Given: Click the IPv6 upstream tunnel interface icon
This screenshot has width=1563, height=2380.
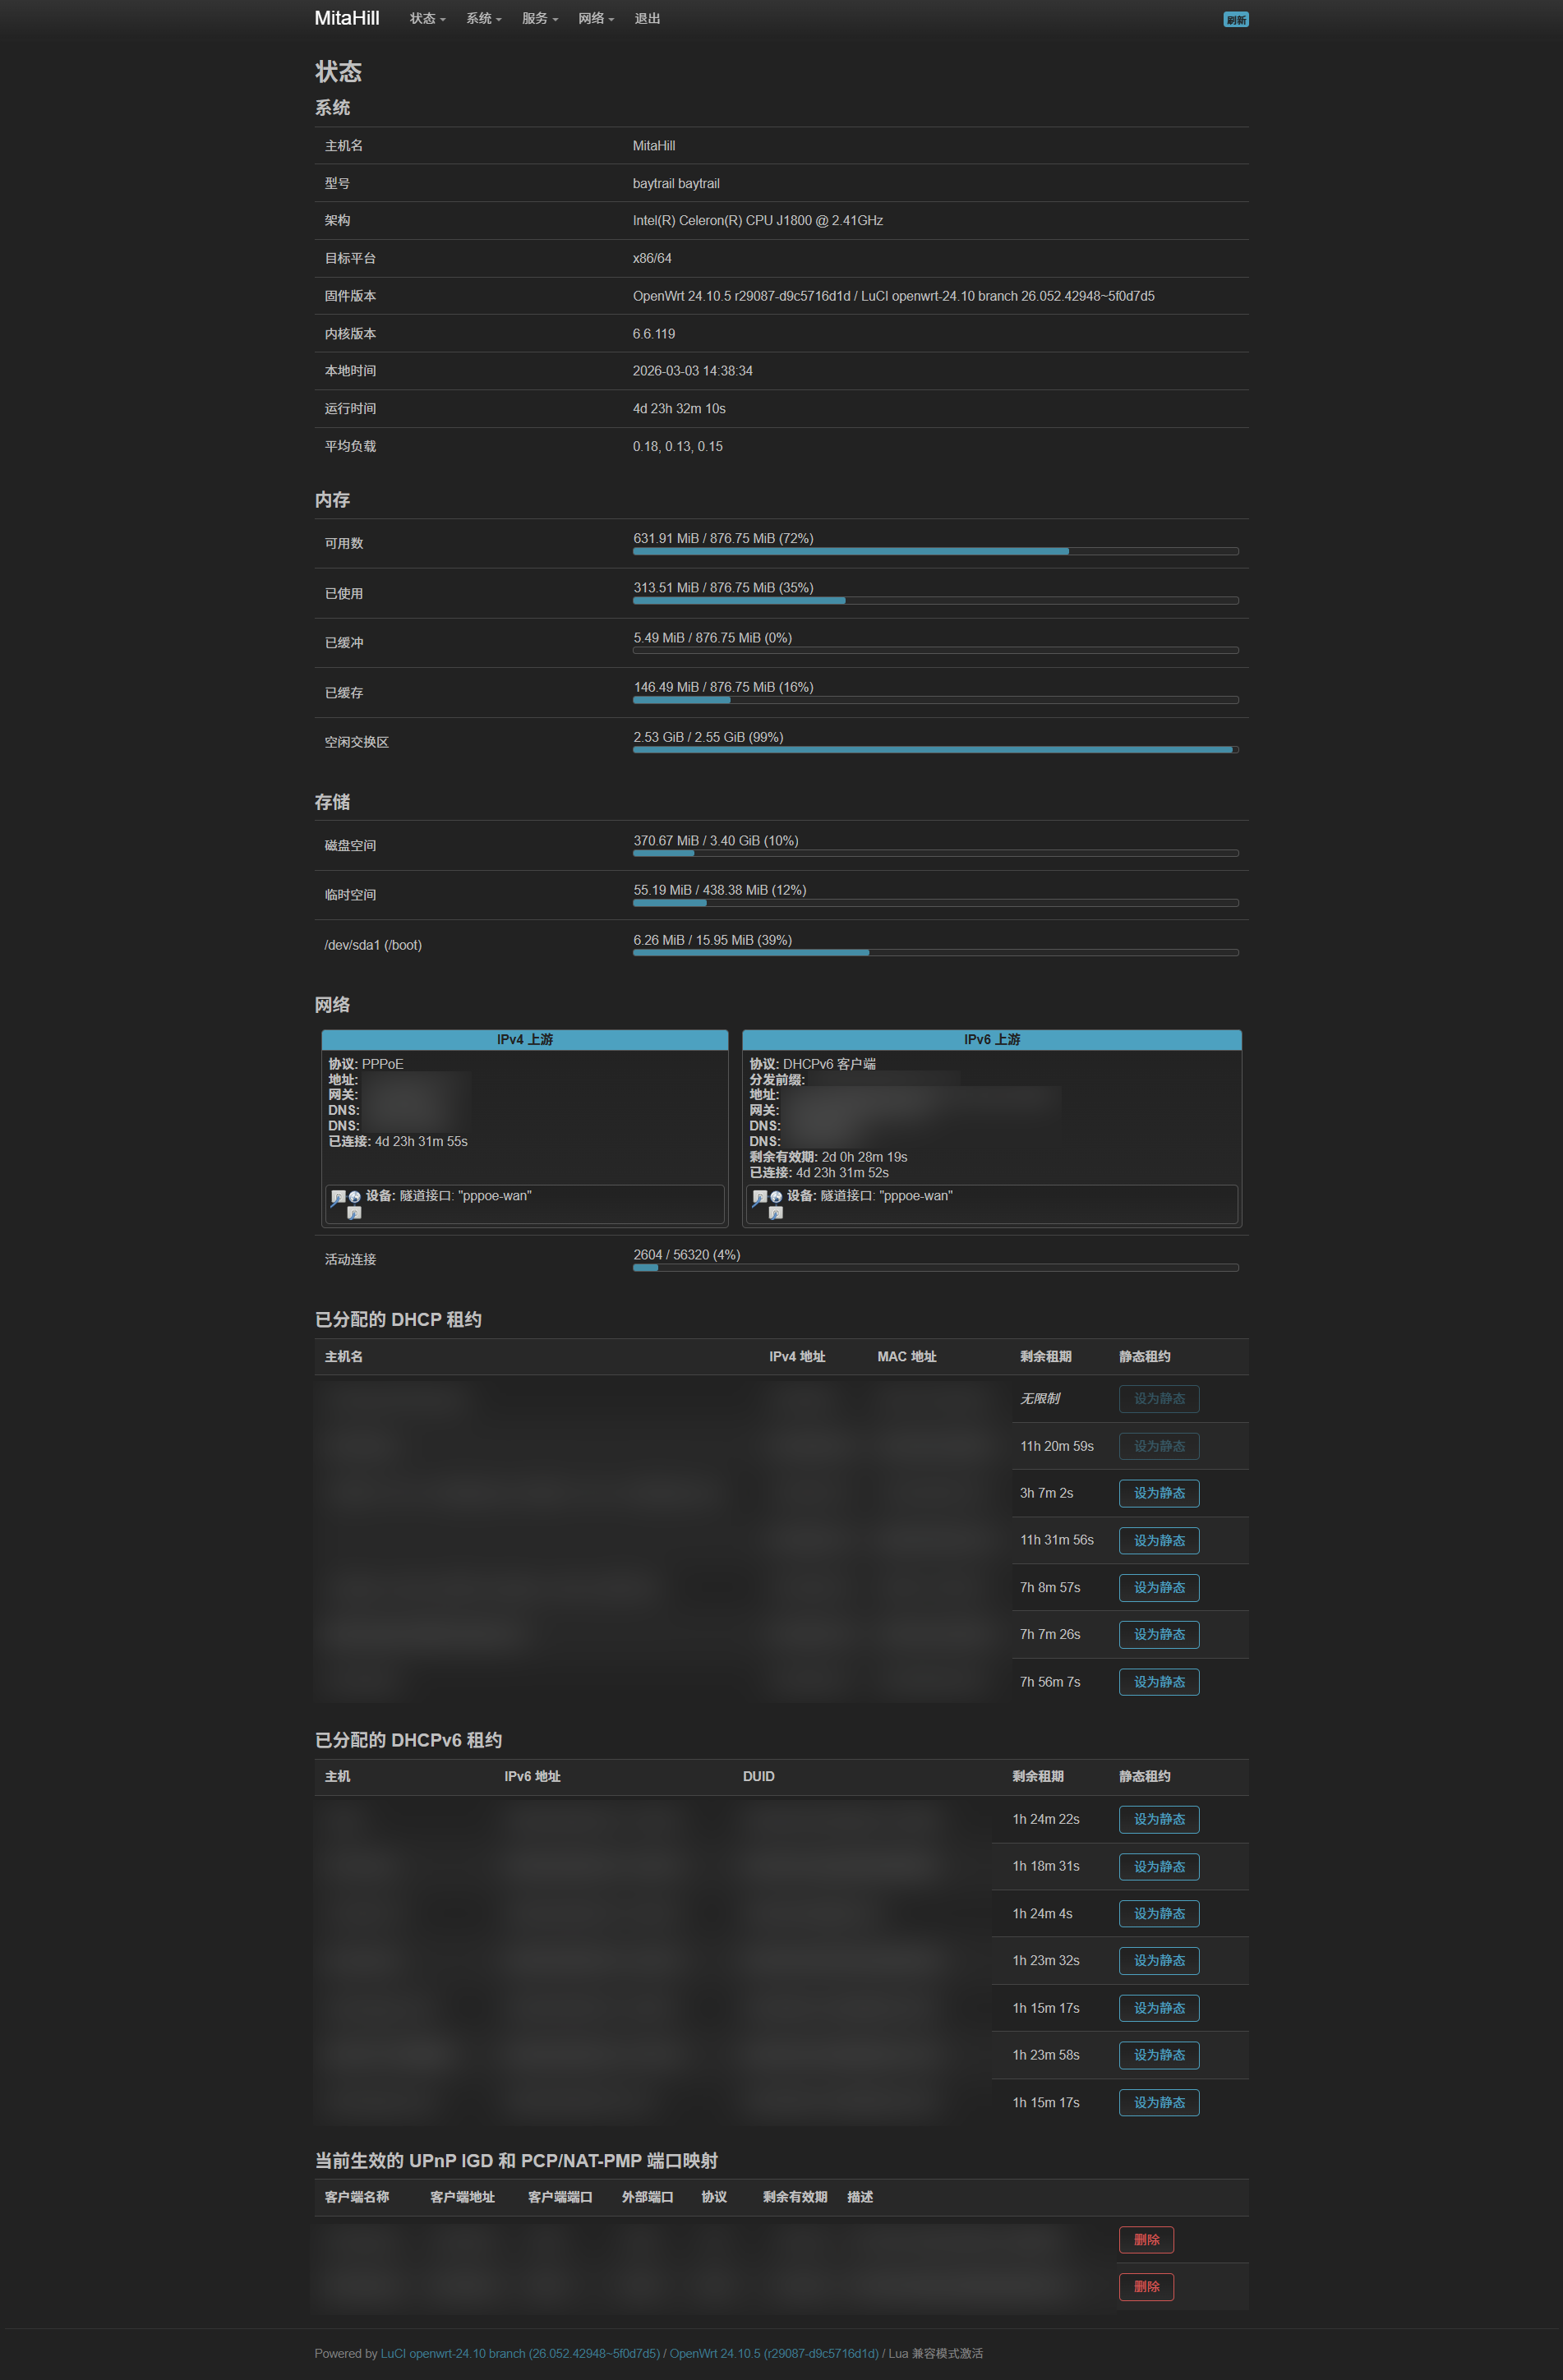Looking at the screenshot, I should point(759,1197).
